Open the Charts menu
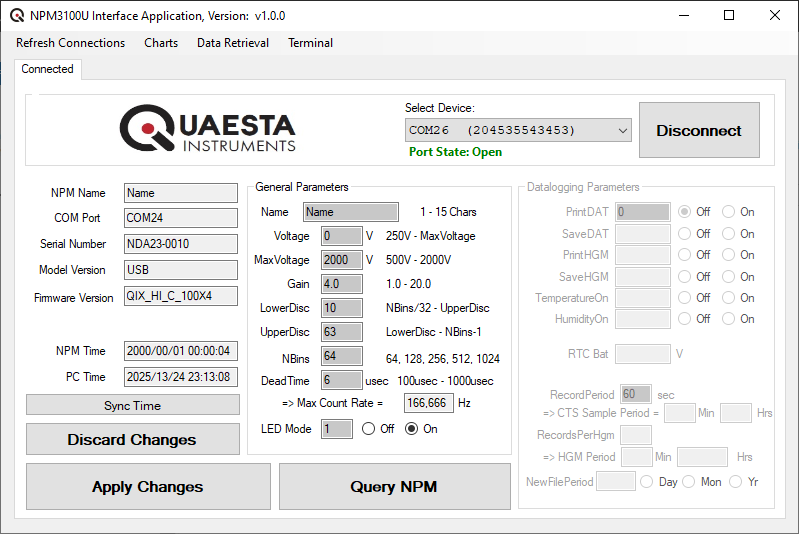Screen dimensions: 799x534 click(x=161, y=43)
